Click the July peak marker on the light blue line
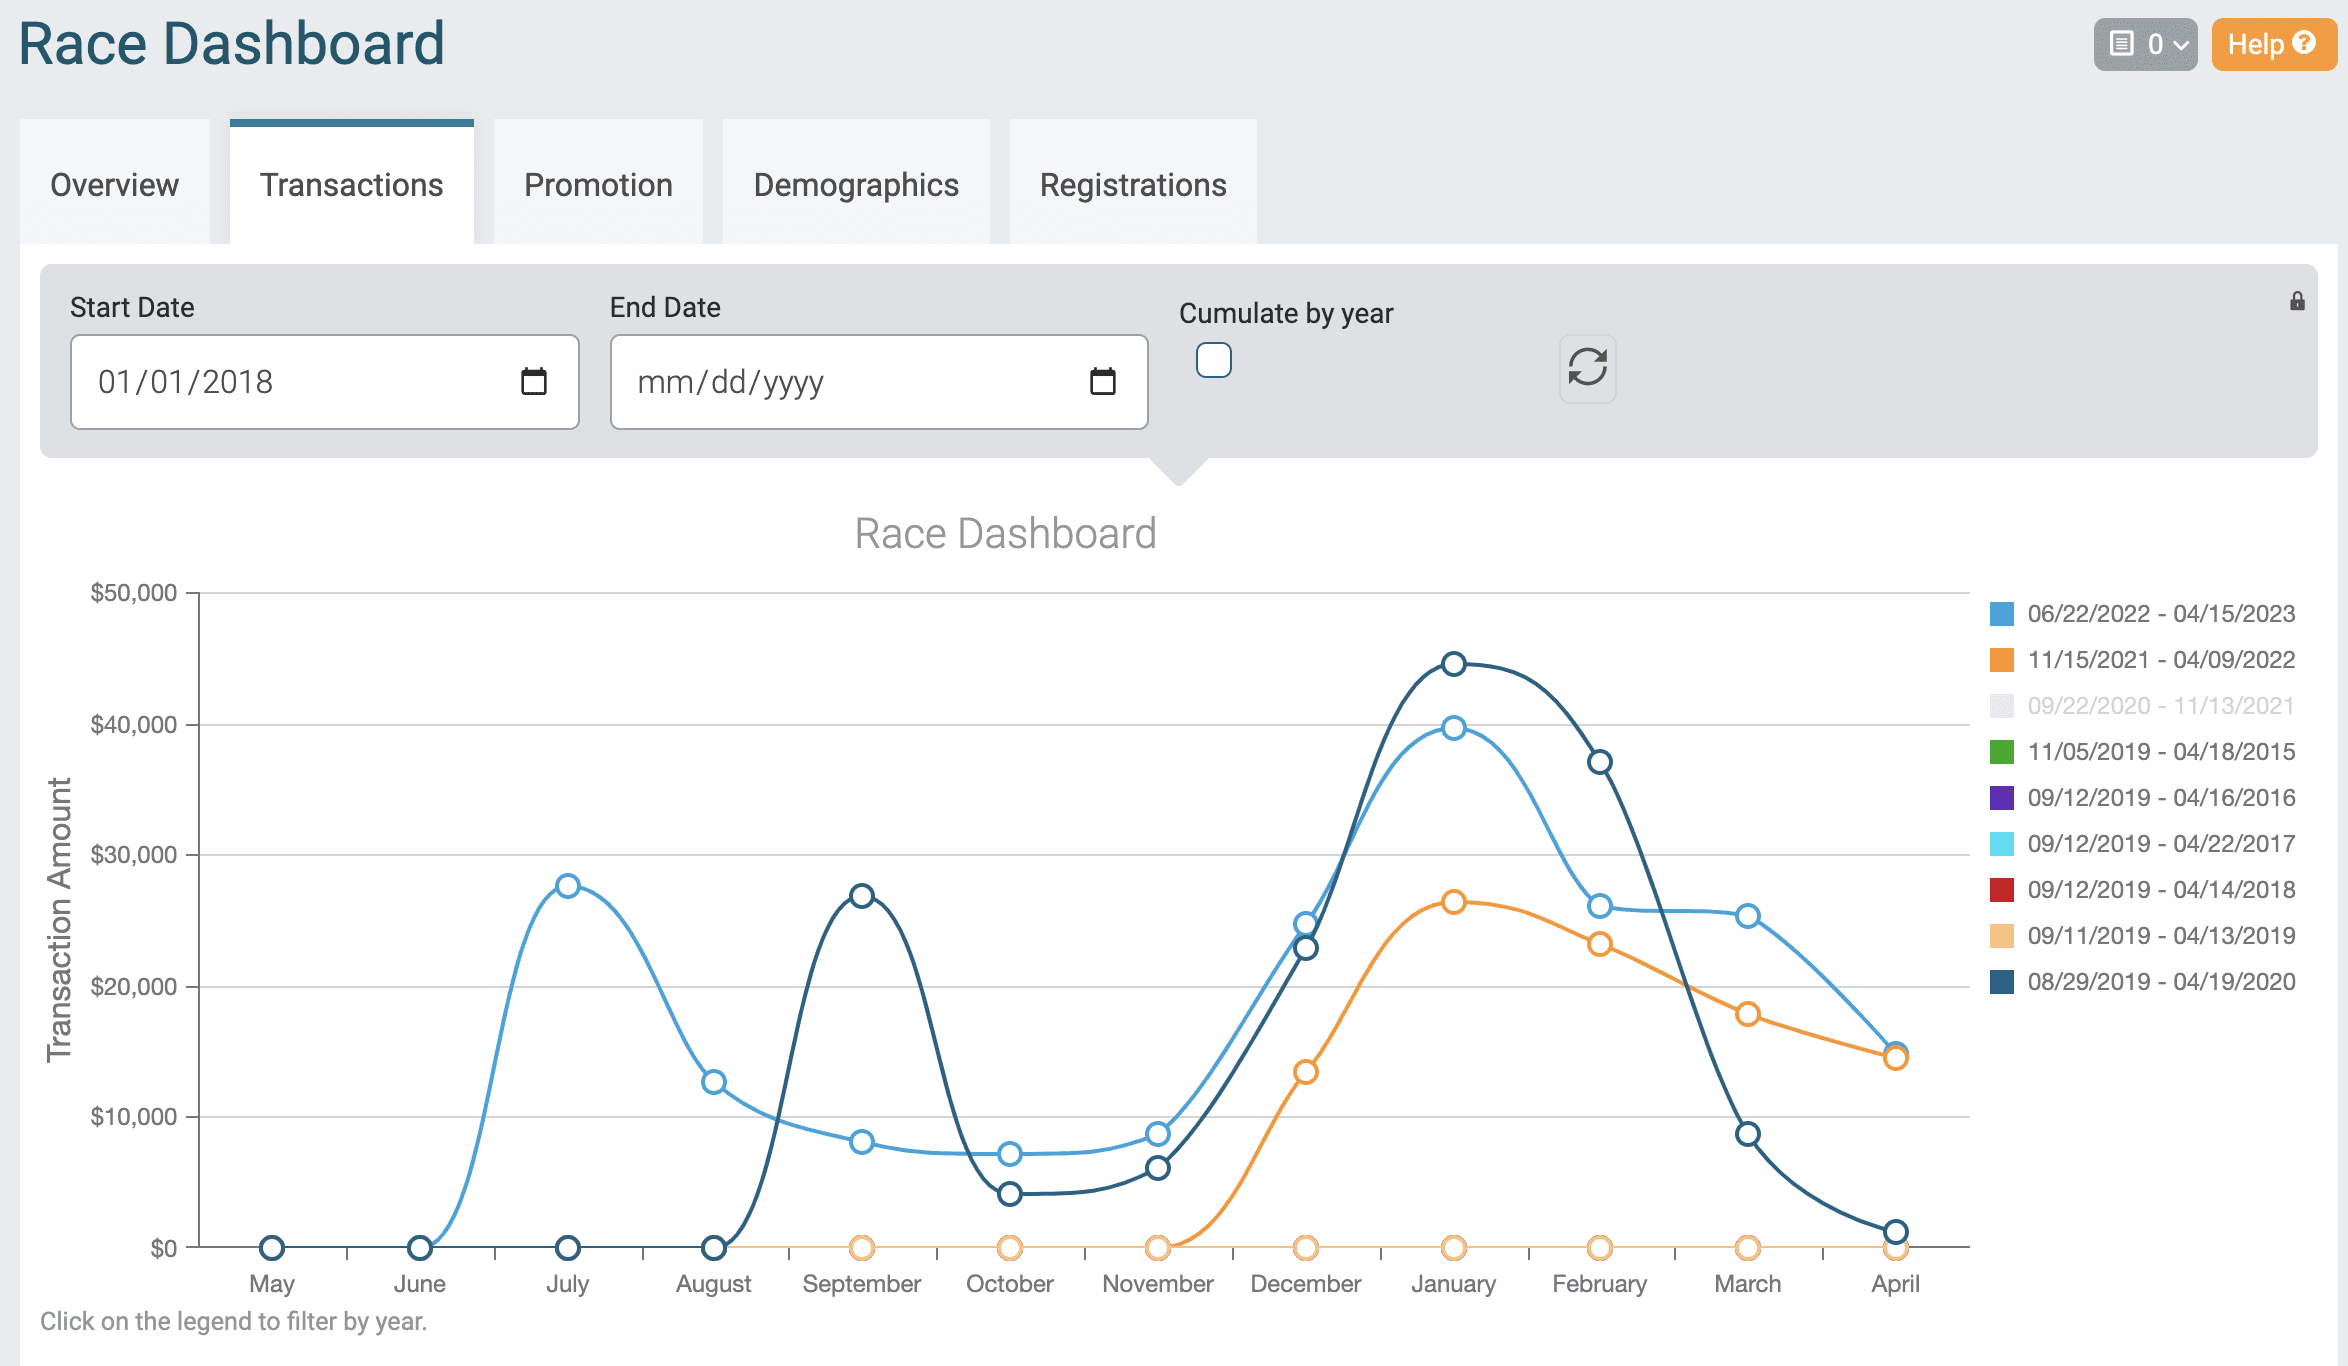This screenshot has height=1366, width=2348. (x=567, y=884)
